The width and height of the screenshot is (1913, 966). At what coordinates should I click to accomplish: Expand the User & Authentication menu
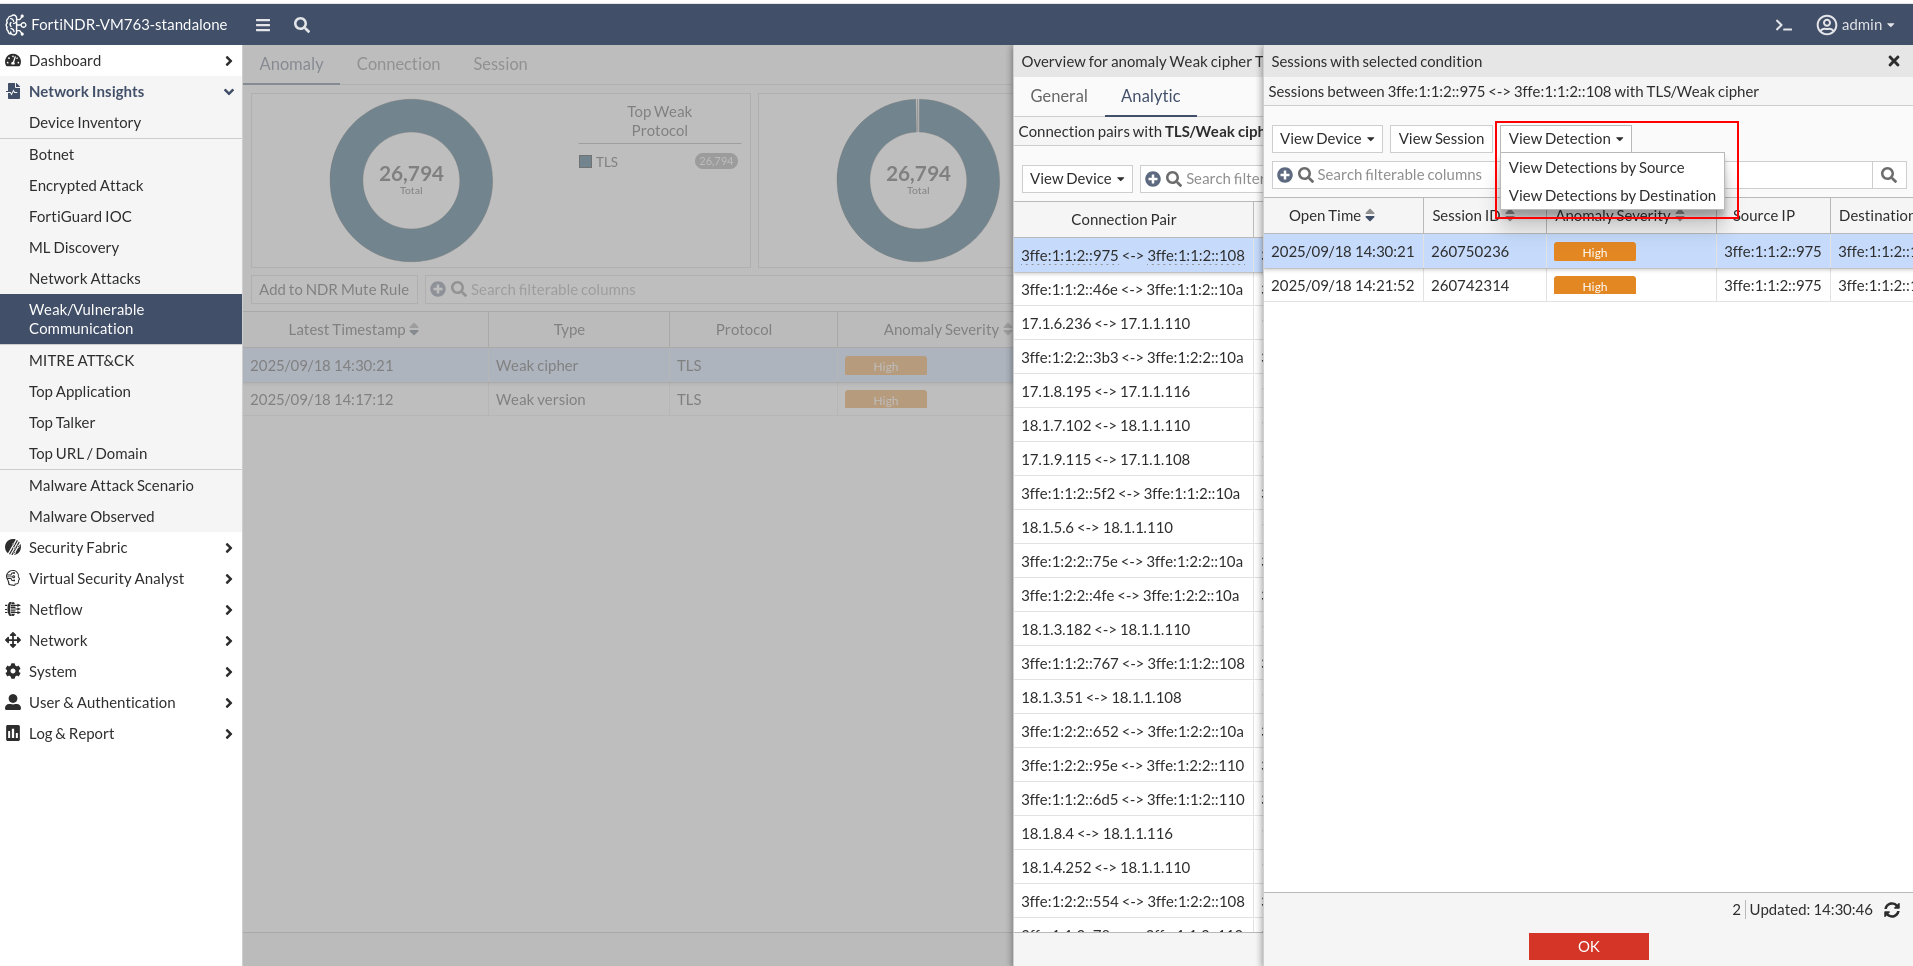pos(229,703)
